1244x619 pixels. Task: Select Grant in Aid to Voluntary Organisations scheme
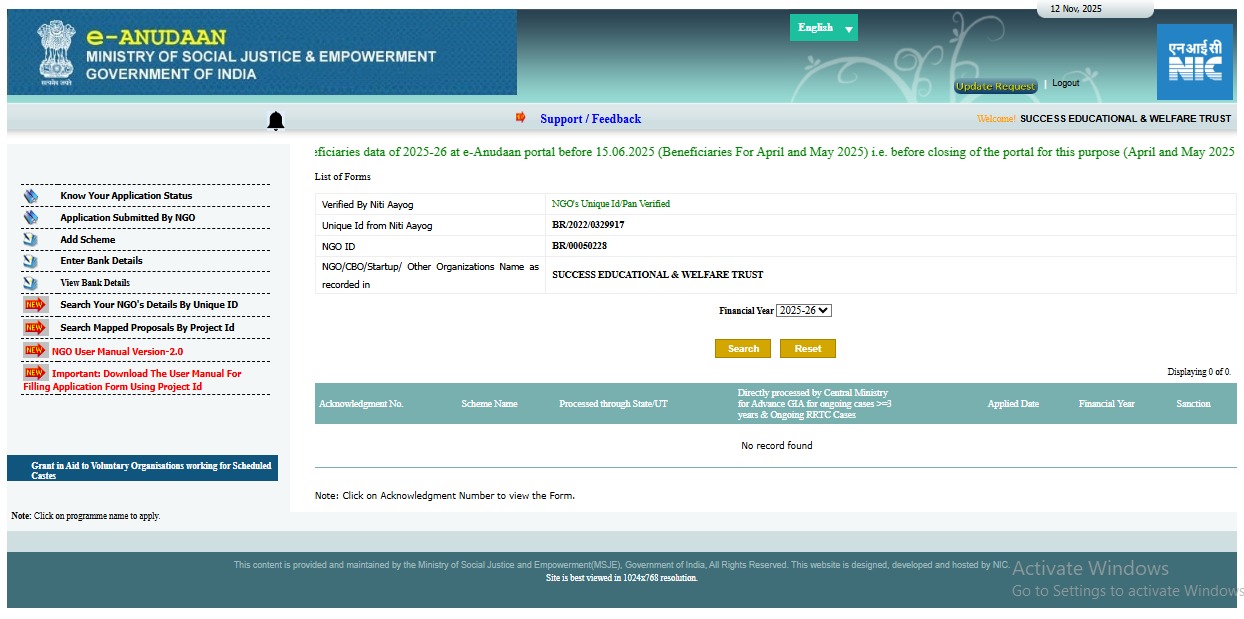click(x=150, y=470)
